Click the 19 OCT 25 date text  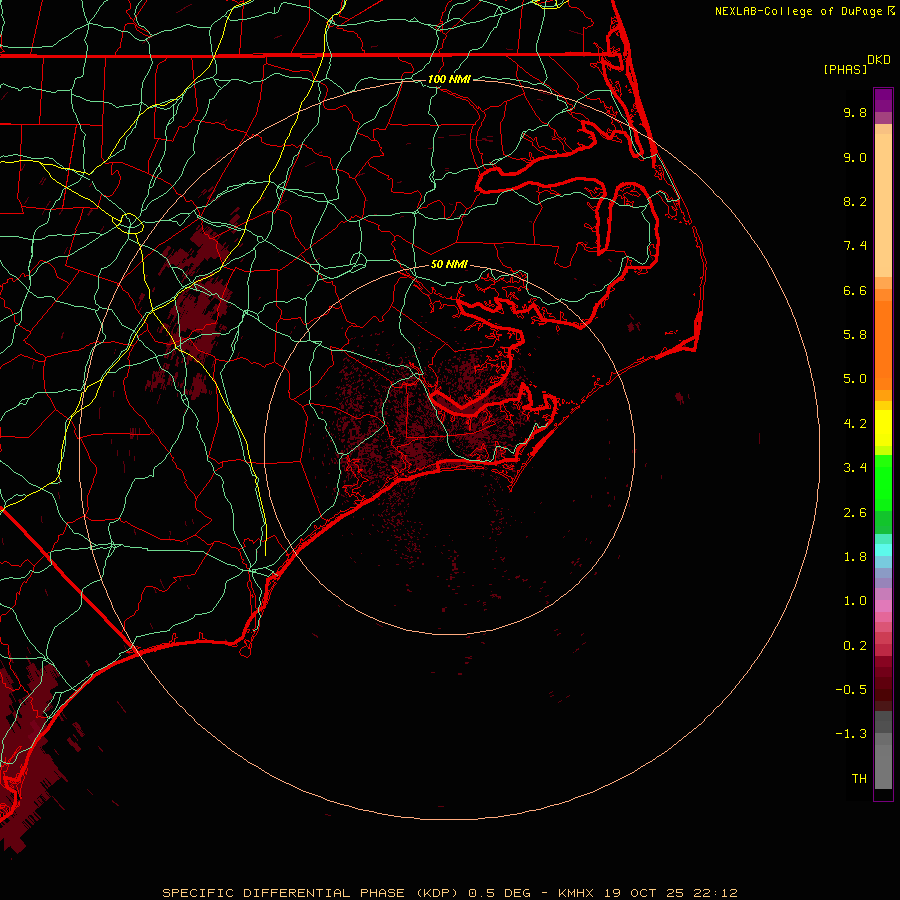pos(644,893)
